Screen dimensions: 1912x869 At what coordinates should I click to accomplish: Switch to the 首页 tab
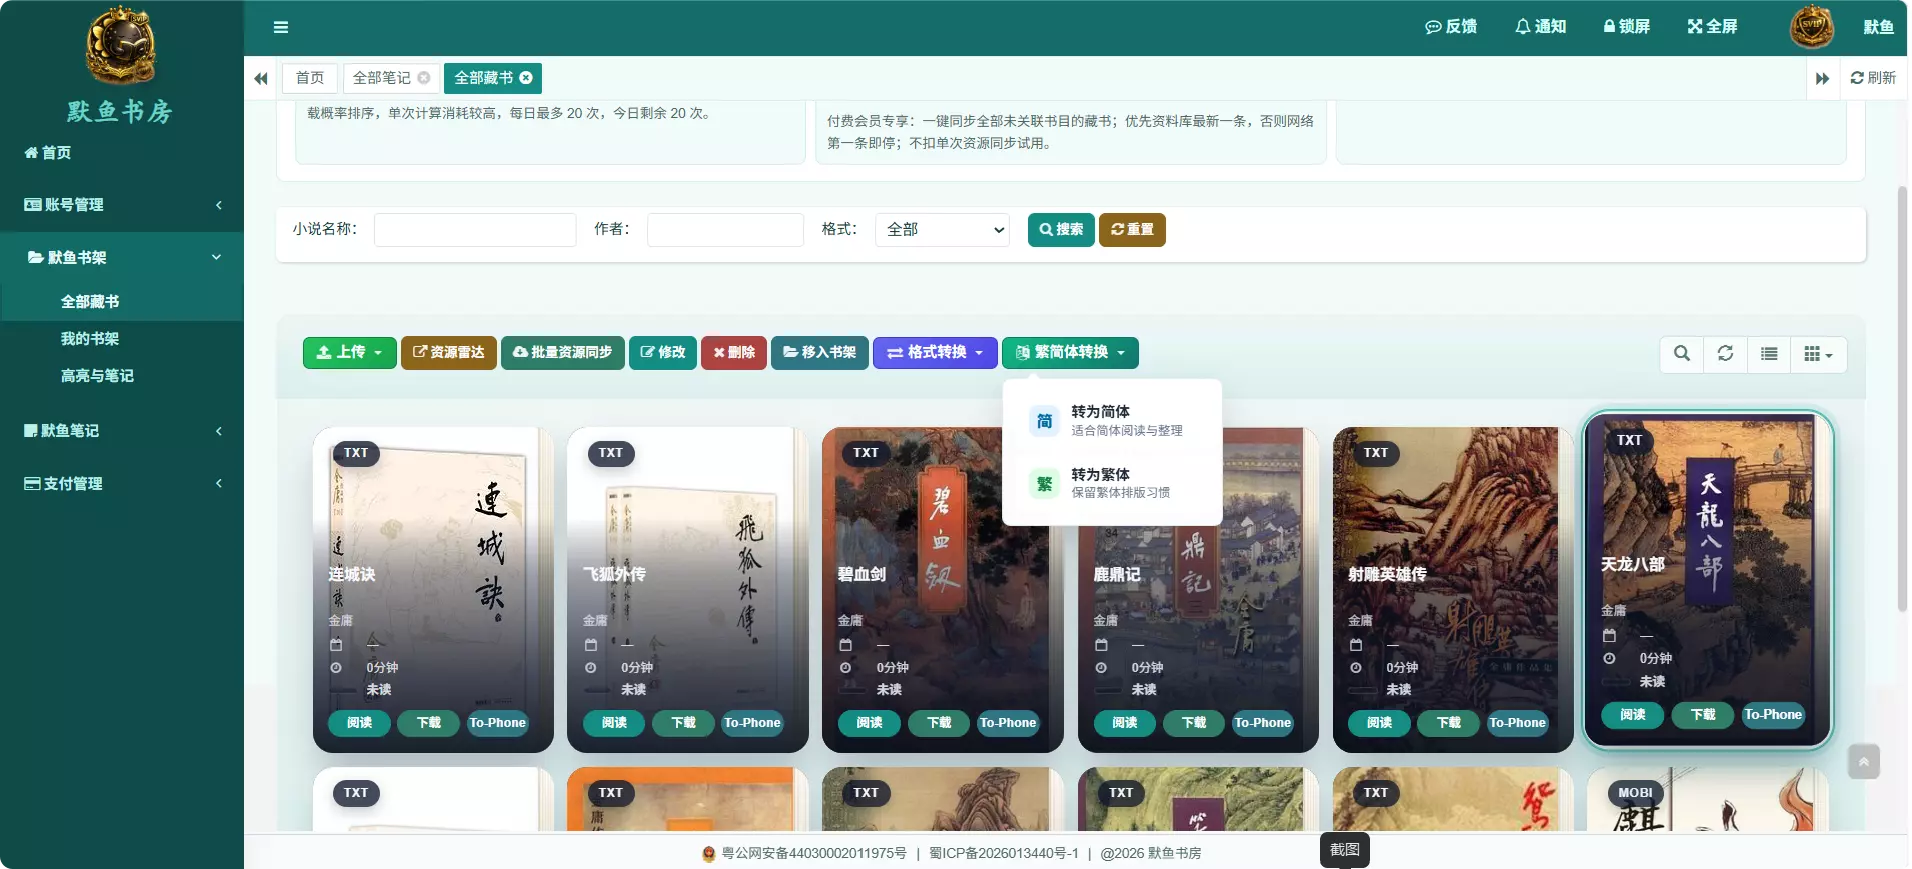(310, 78)
